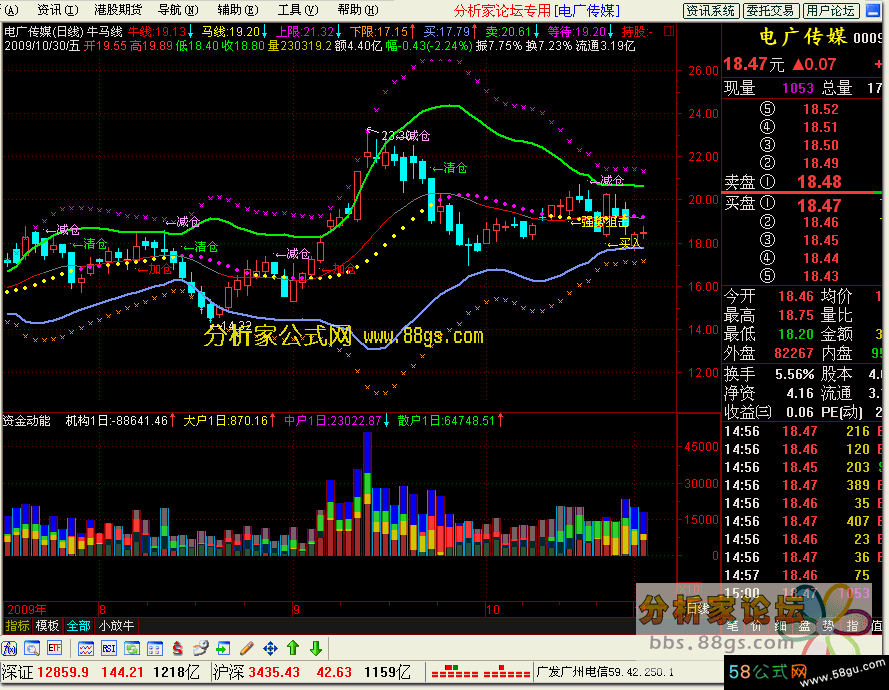Click the green refresh window icon
Viewport: 889px width, 690px height.
pyautogui.click(x=132, y=648)
